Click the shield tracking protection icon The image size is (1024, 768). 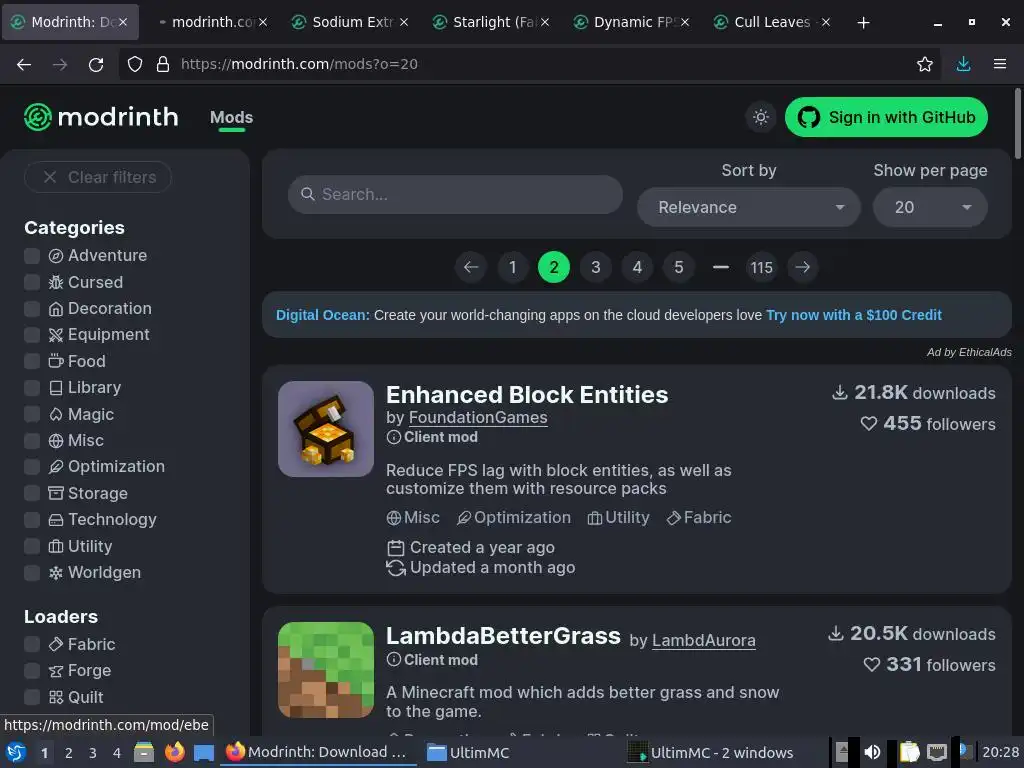pos(135,64)
